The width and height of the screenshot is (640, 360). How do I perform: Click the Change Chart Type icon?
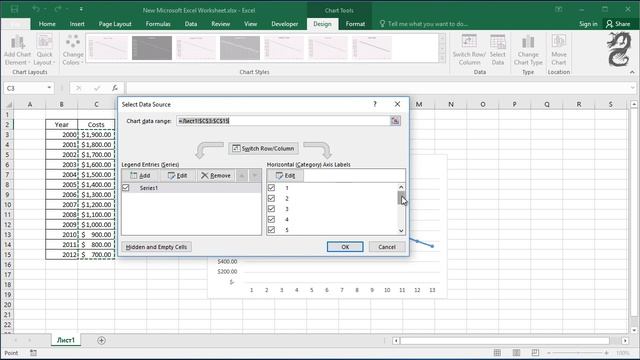[528, 42]
